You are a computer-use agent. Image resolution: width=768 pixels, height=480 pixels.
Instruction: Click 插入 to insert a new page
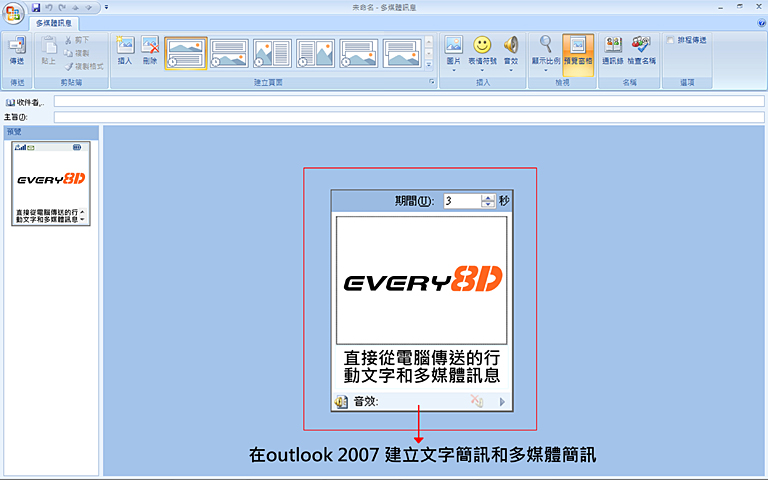[x=125, y=51]
